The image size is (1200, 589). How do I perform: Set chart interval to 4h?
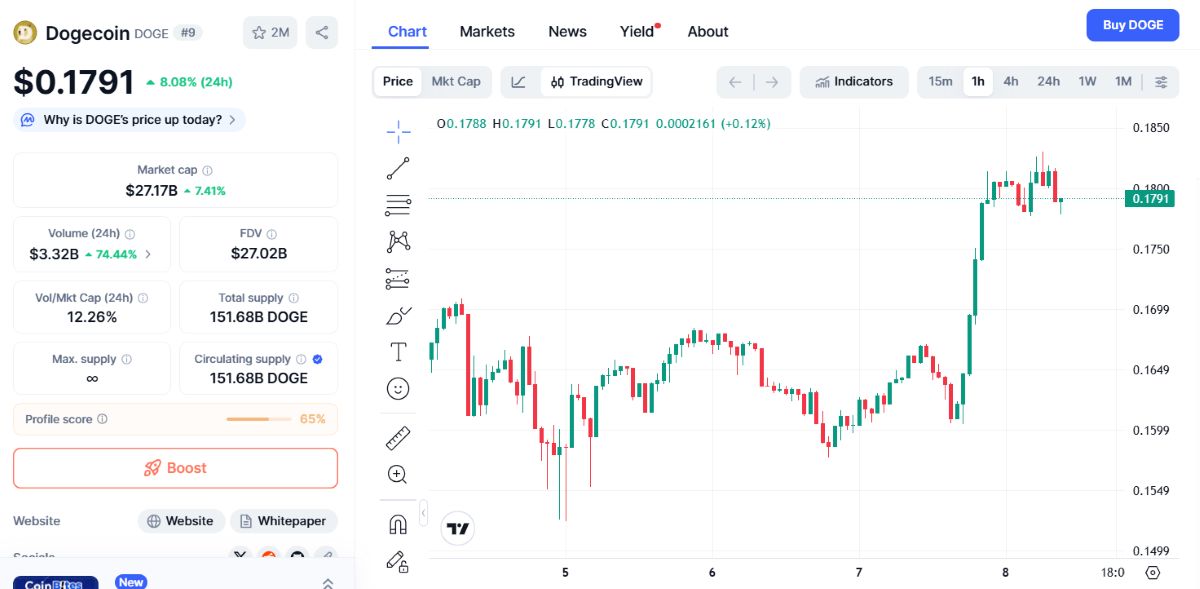pyautogui.click(x=1011, y=82)
